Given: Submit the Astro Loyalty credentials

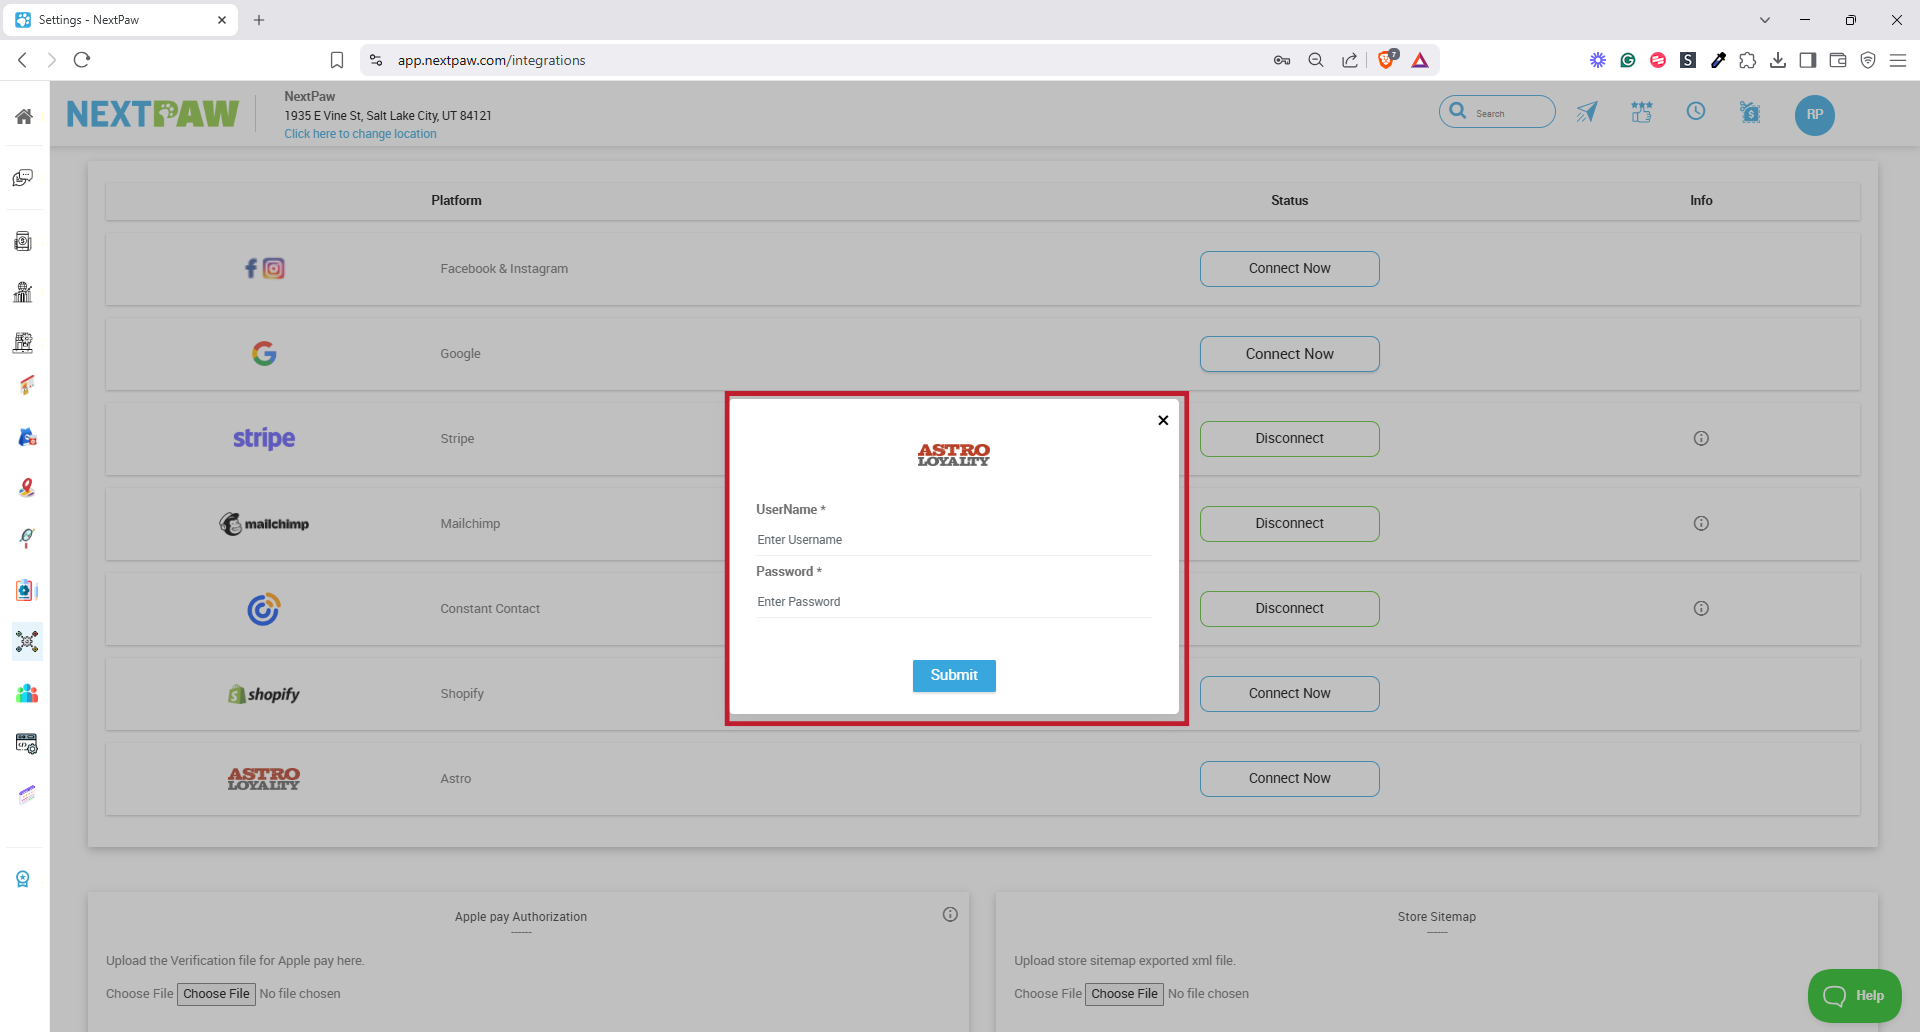Looking at the screenshot, I should tap(954, 675).
